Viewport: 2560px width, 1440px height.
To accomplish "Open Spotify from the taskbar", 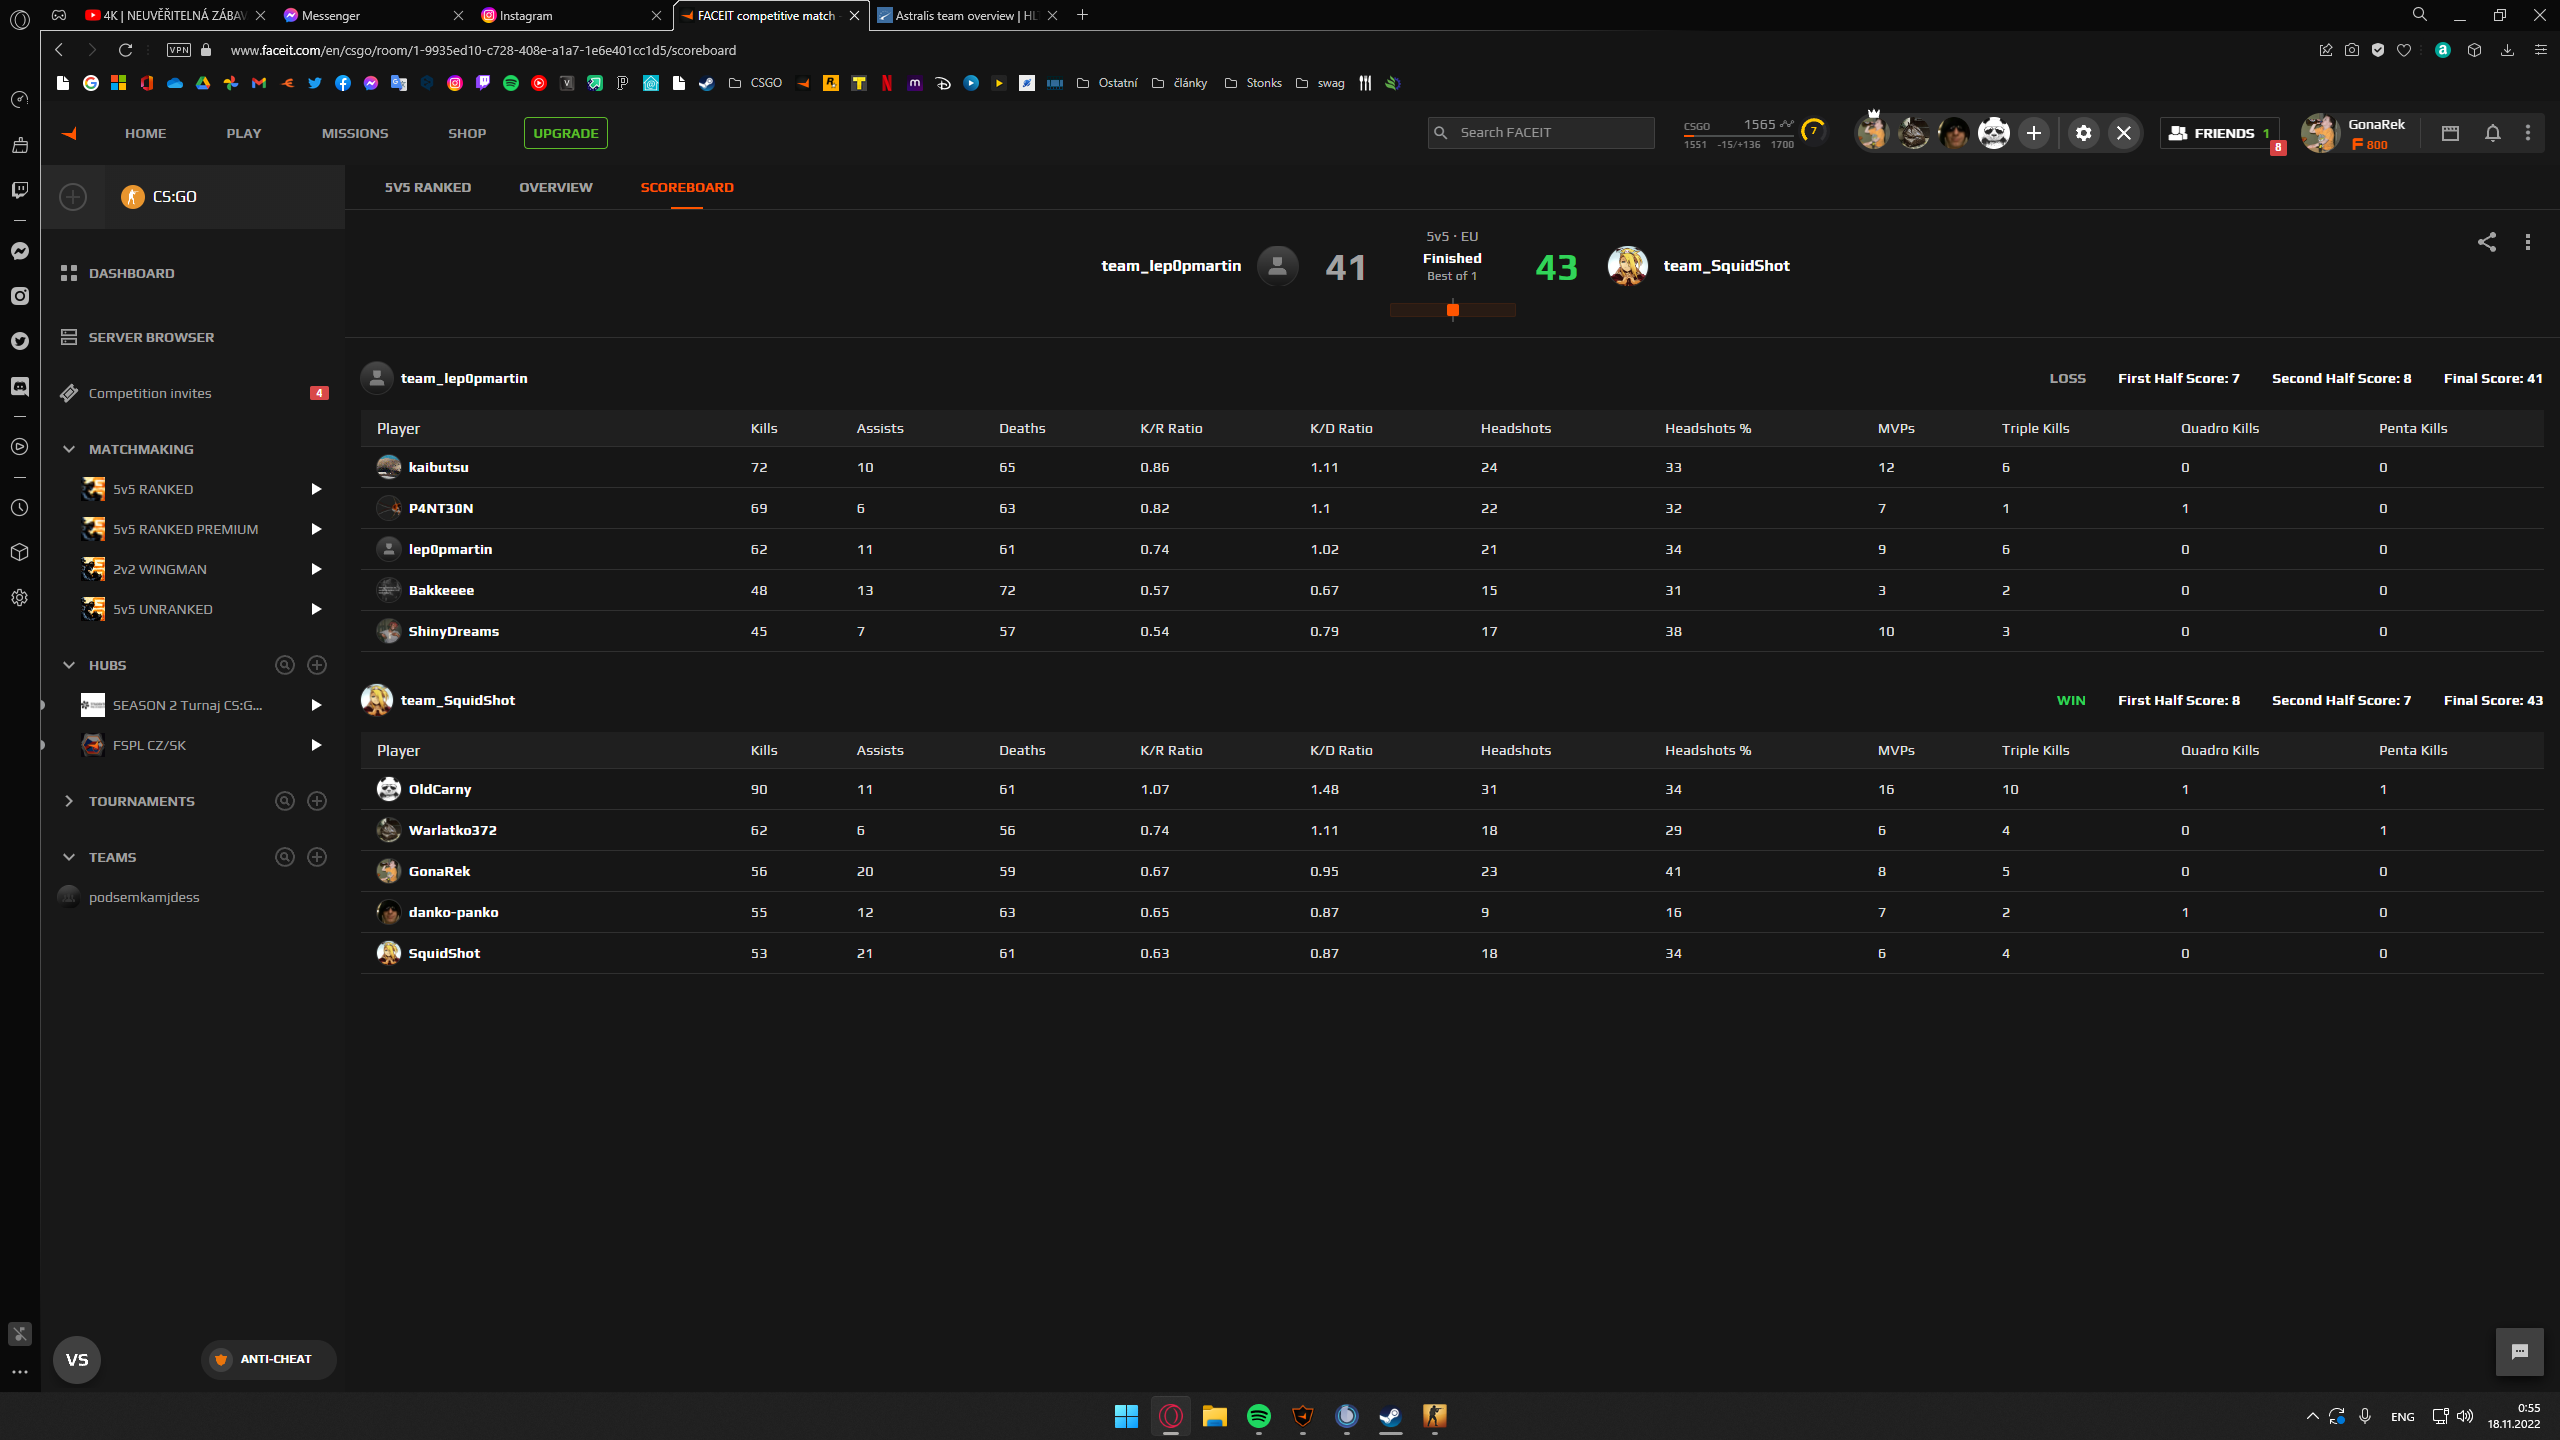I will pos(1258,1416).
